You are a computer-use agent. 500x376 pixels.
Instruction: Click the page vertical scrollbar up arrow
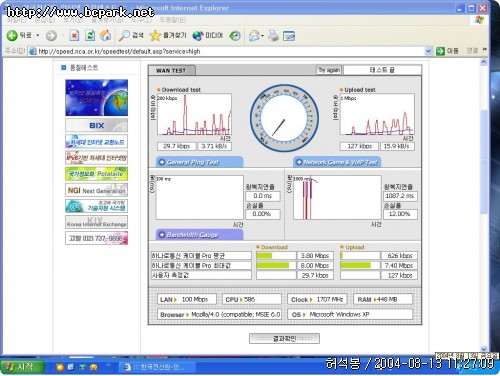(x=483, y=62)
